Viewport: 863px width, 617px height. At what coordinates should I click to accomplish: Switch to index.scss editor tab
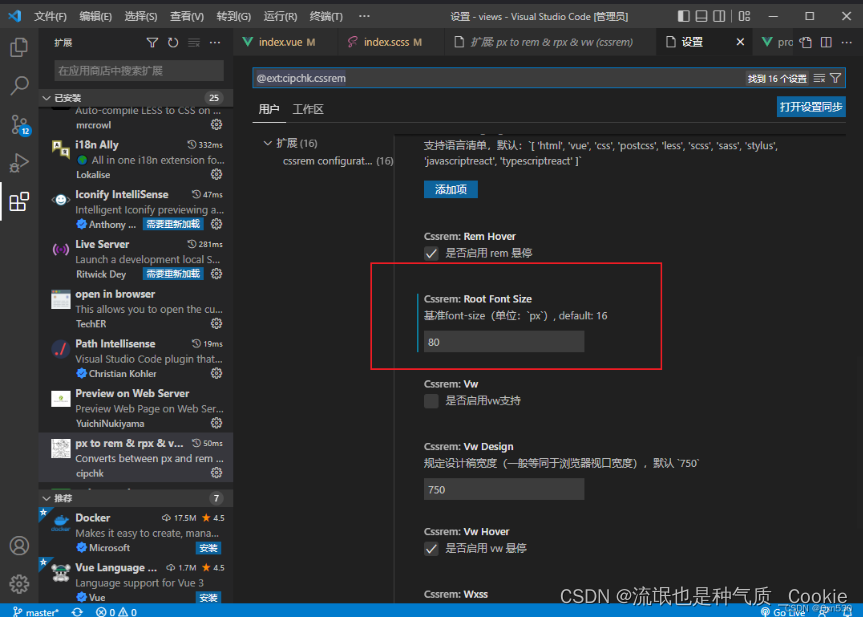(x=390, y=42)
